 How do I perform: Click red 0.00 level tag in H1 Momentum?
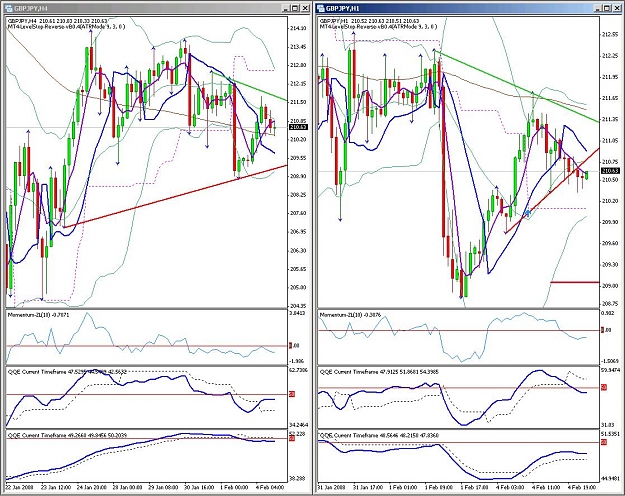click(603, 330)
